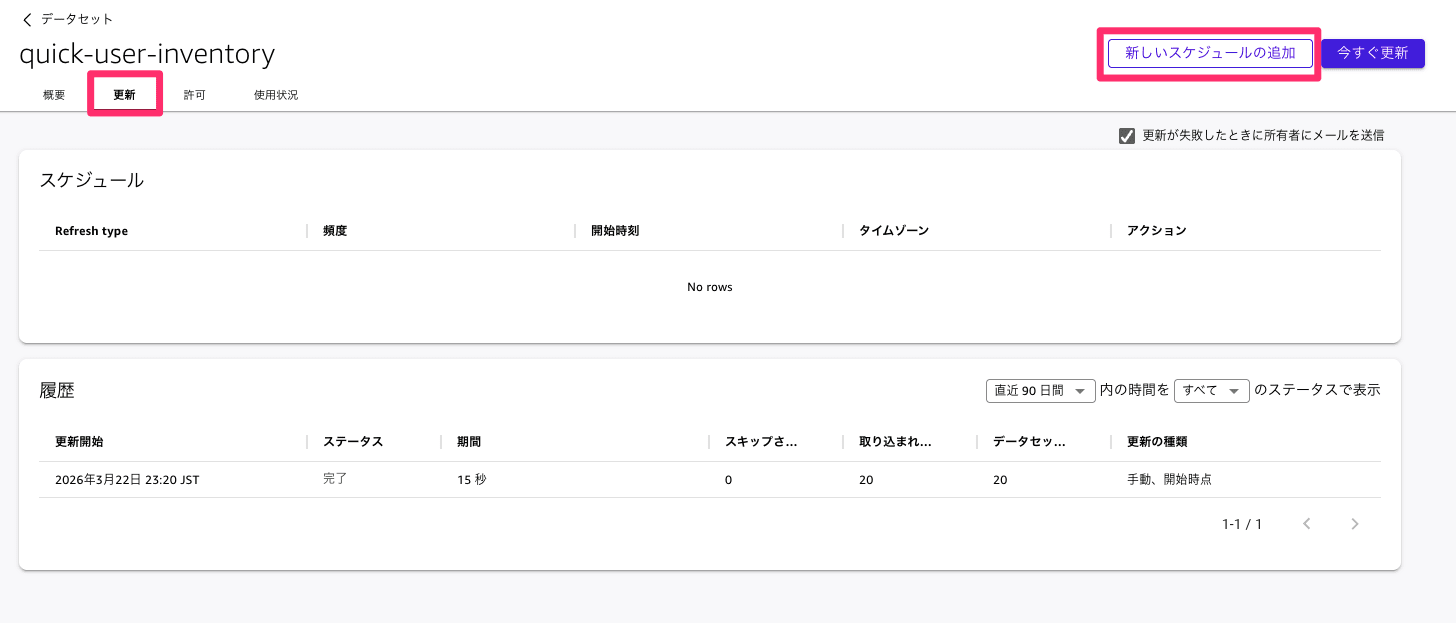This screenshot has width=1456, height=623.
Task: Click the previous page arrow in history
Action: pos(1307,523)
